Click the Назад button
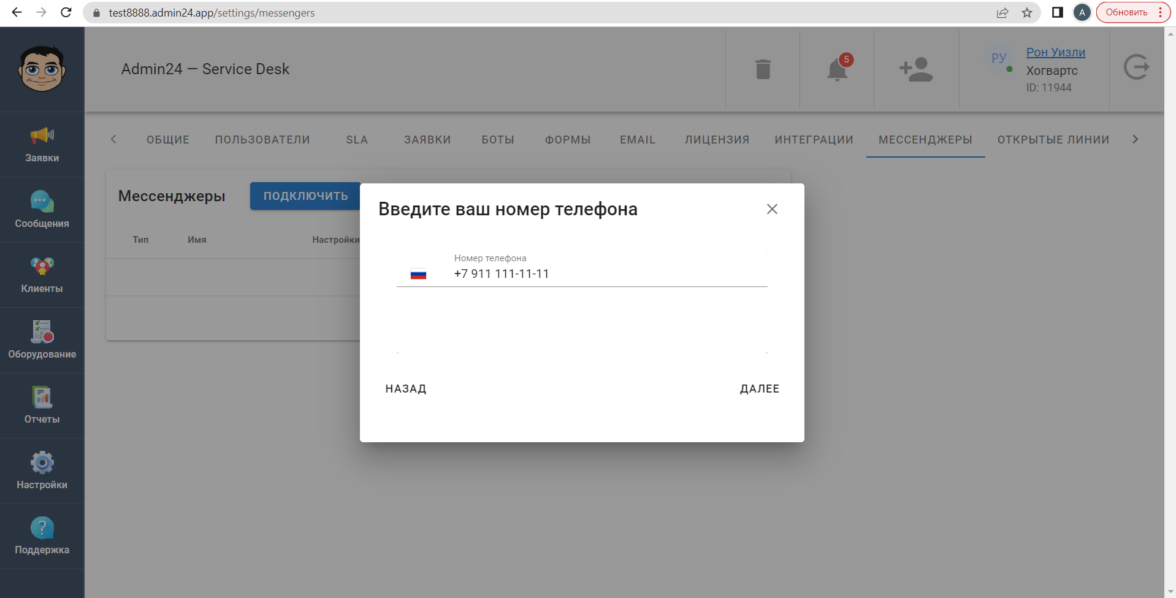 (x=406, y=389)
